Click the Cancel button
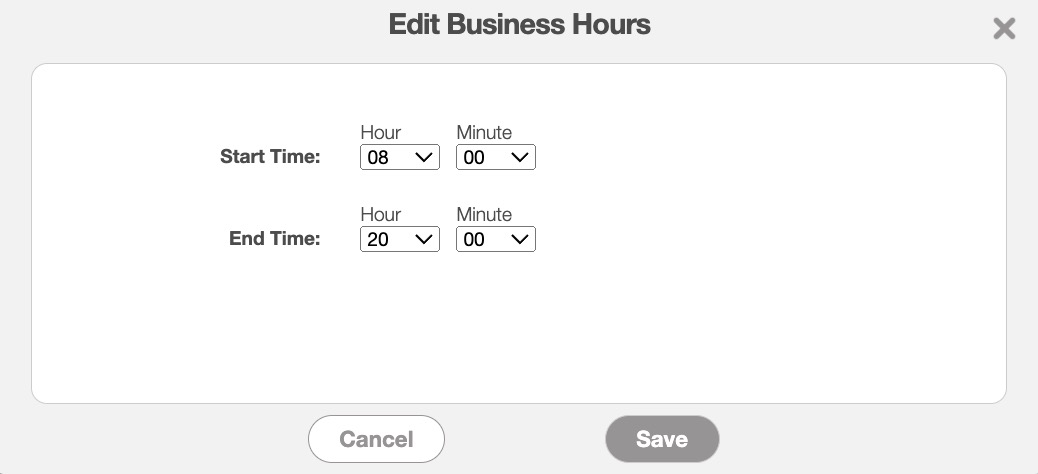Viewport: 1038px width, 474px height. [x=376, y=439]
